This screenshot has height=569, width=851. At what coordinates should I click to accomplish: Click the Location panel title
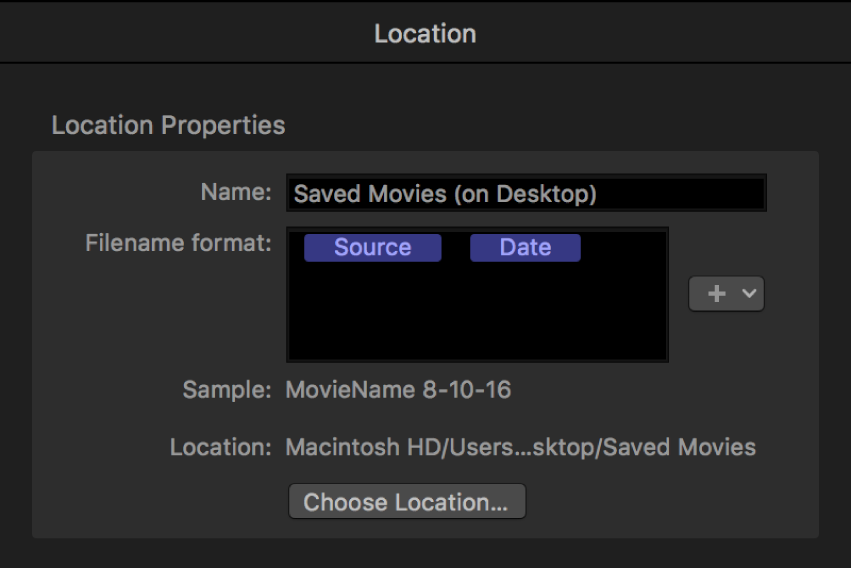click(425, 34)
